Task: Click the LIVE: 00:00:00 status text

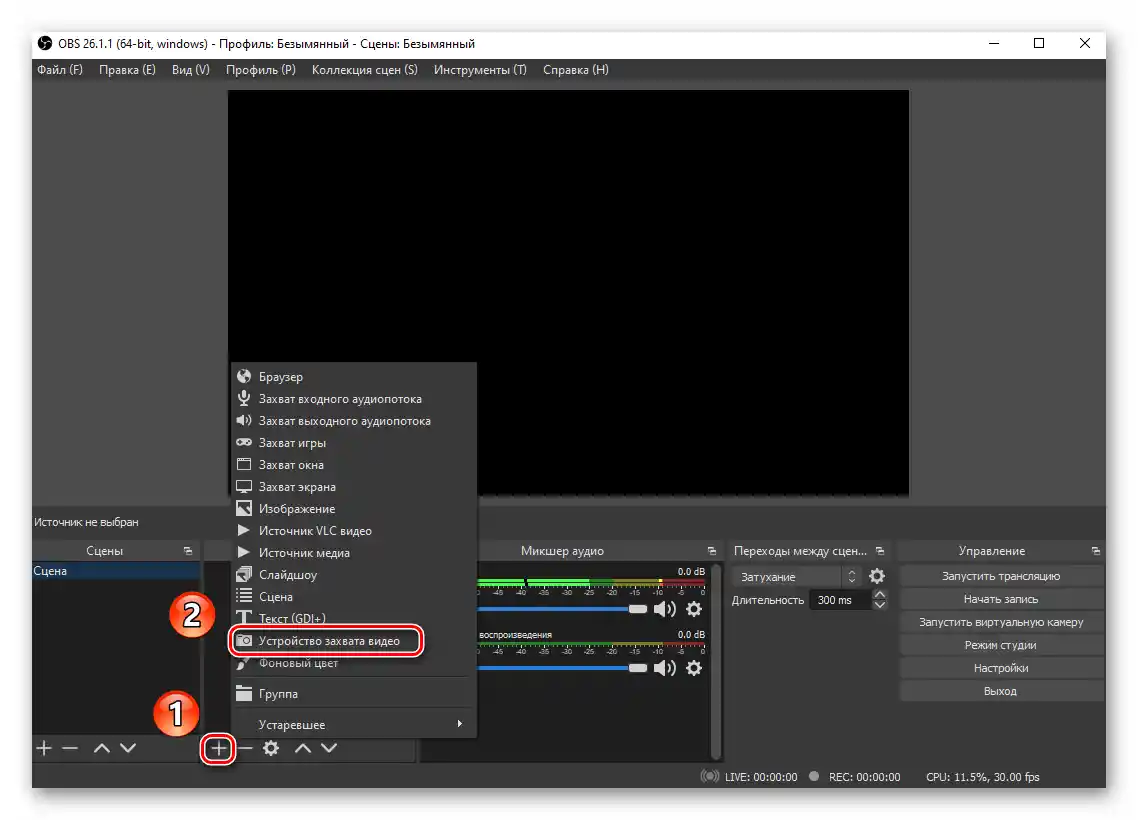Action: (761, 777)
